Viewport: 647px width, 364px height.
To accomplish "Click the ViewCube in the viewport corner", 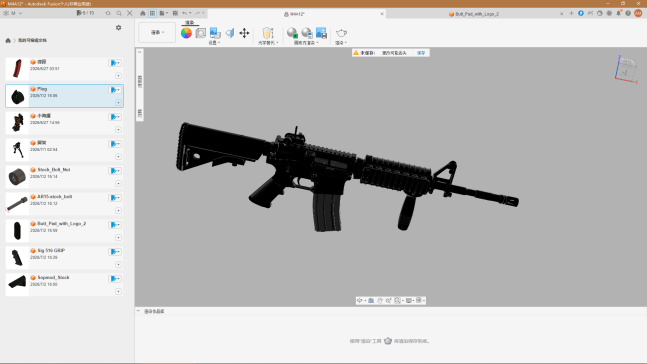I will (x=626, y=69).
